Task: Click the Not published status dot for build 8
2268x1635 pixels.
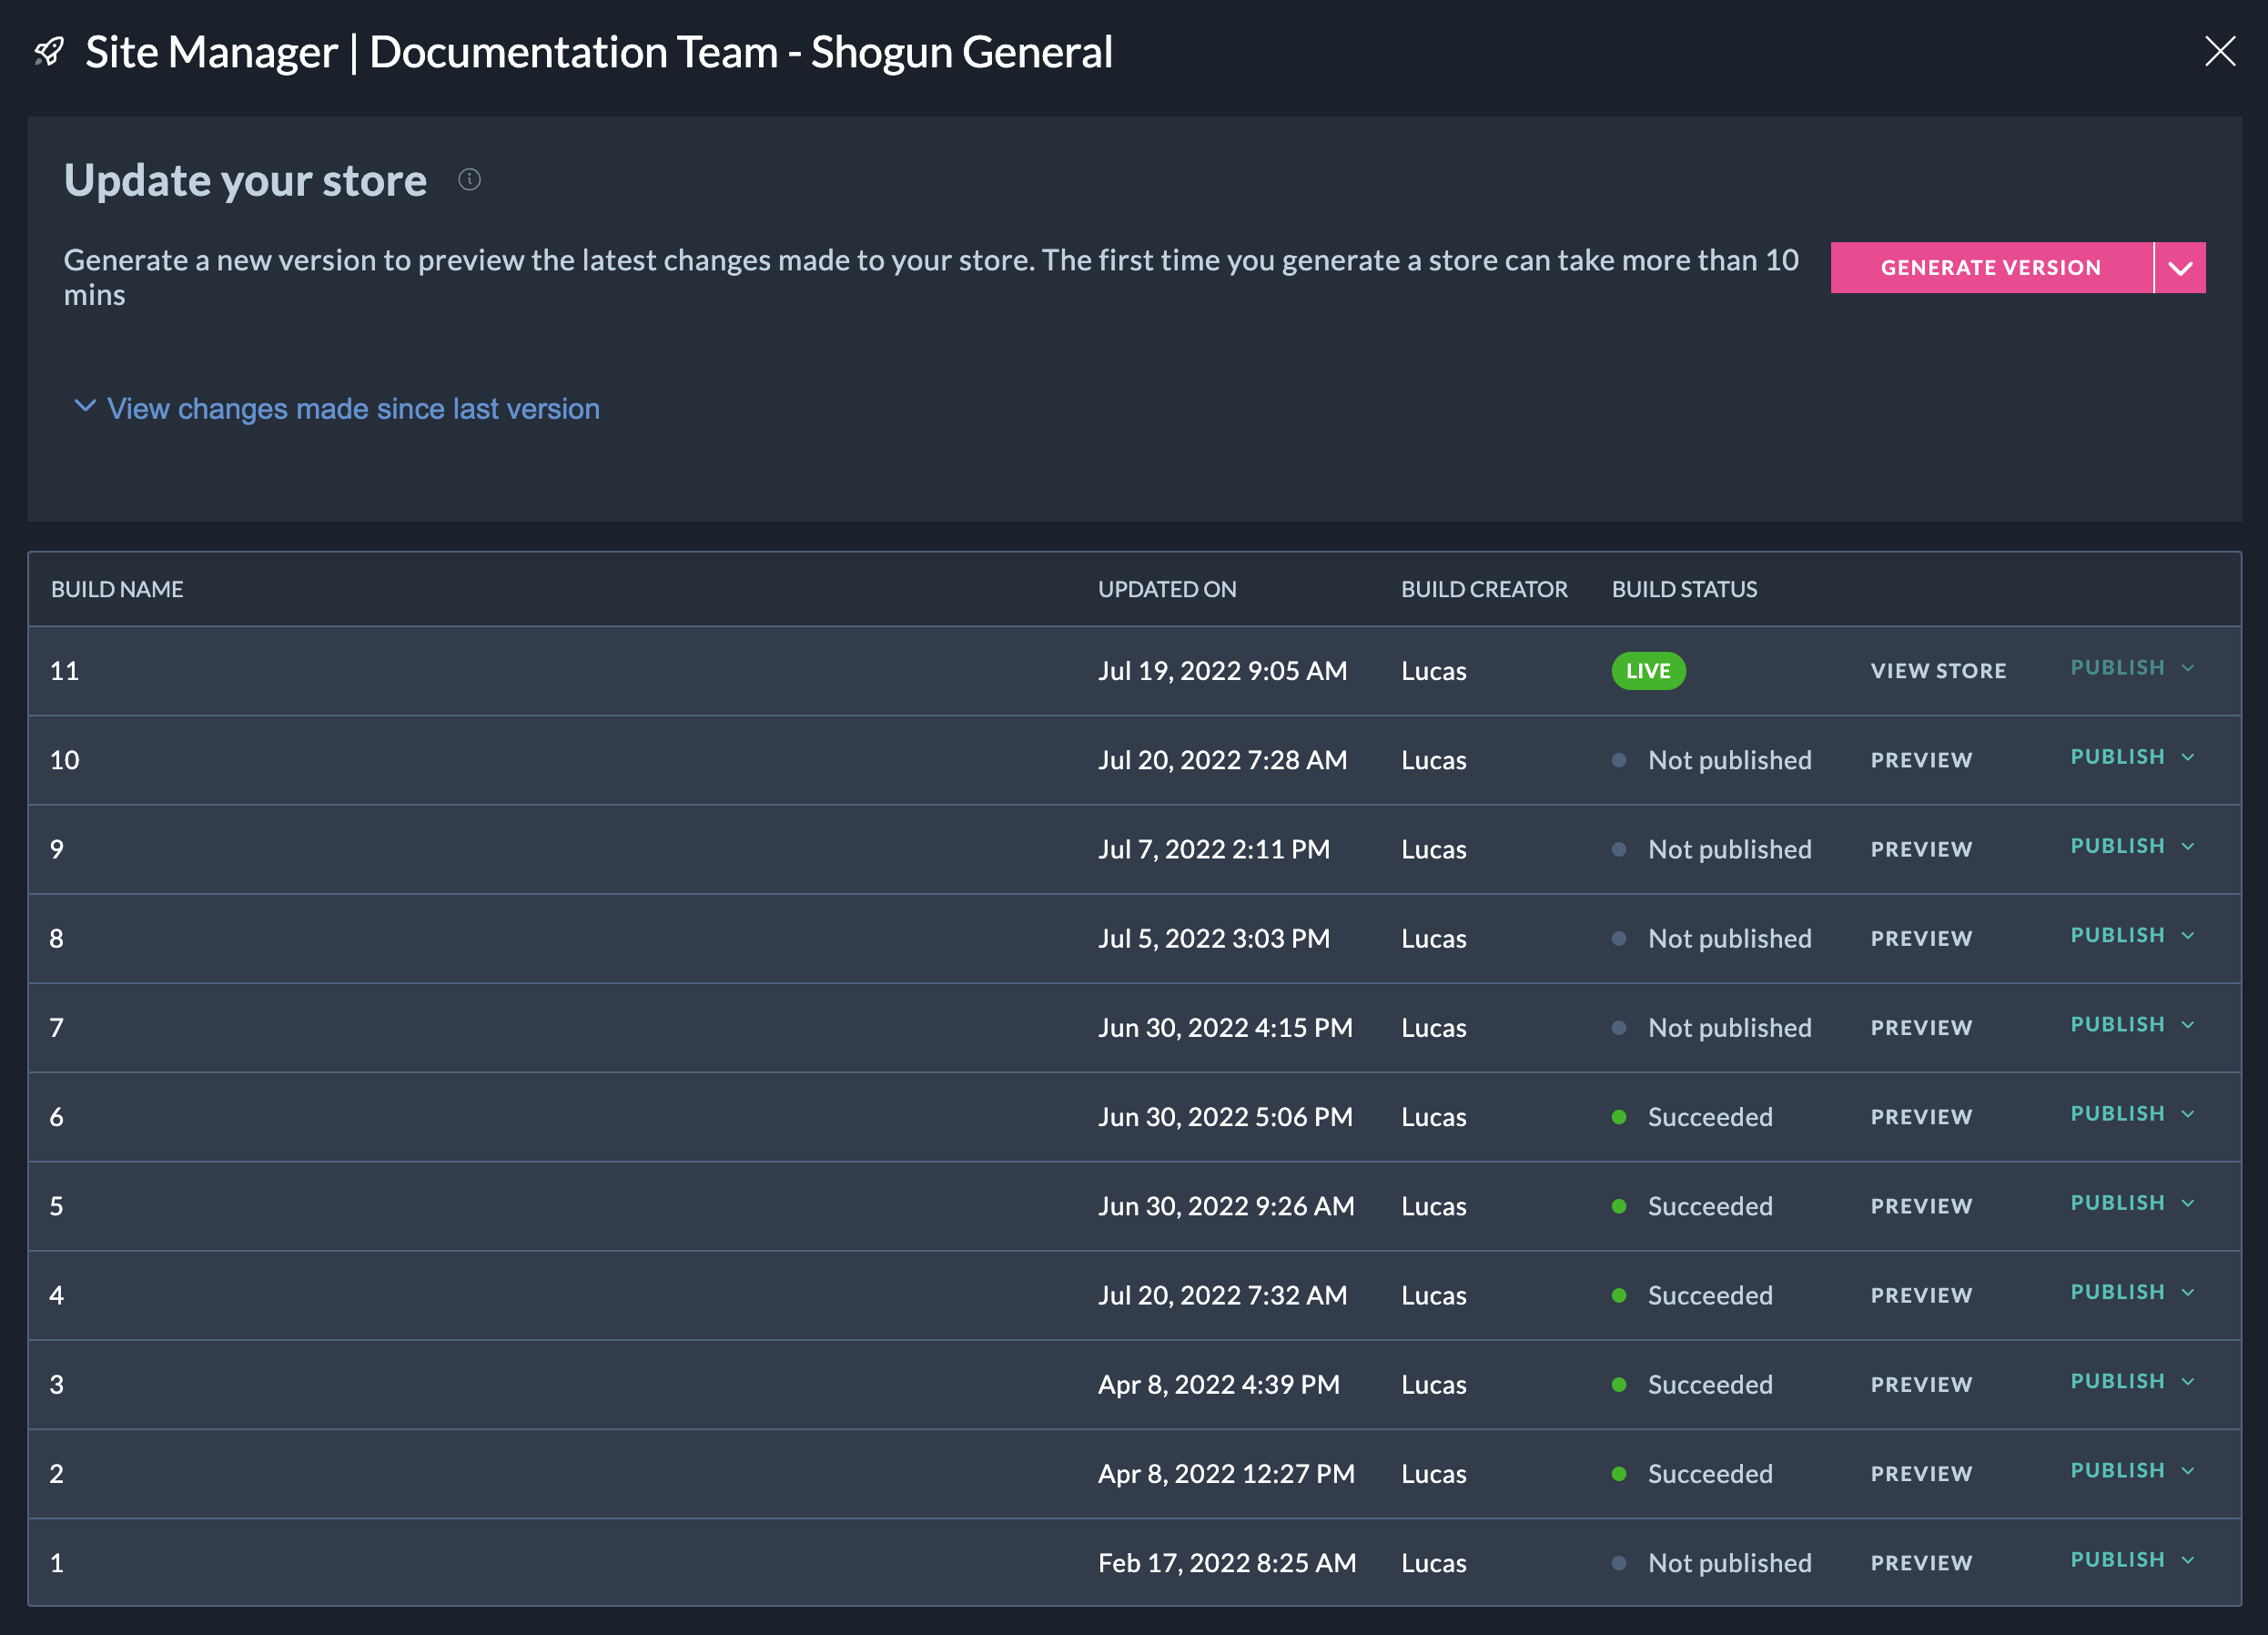Action: click(x=1618, y=939)
